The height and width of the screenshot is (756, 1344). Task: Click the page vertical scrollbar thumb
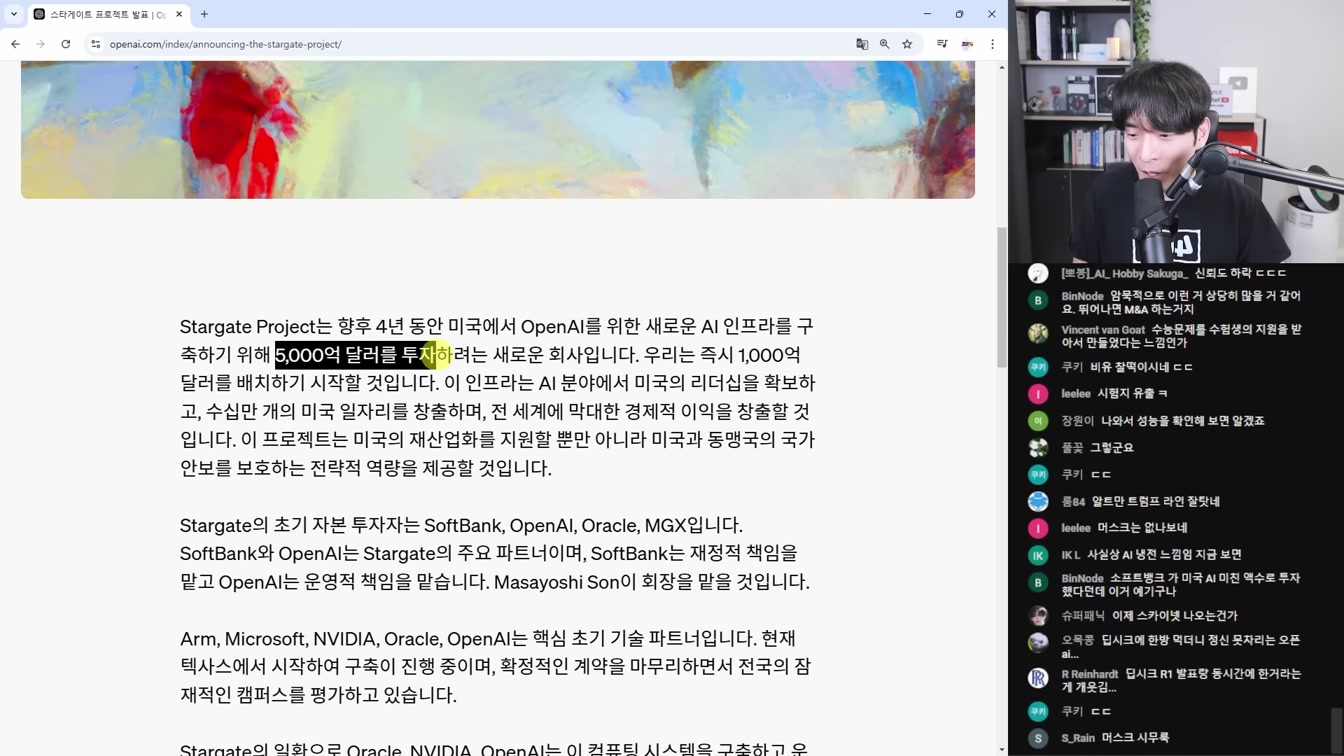(x=1002, y=297)
